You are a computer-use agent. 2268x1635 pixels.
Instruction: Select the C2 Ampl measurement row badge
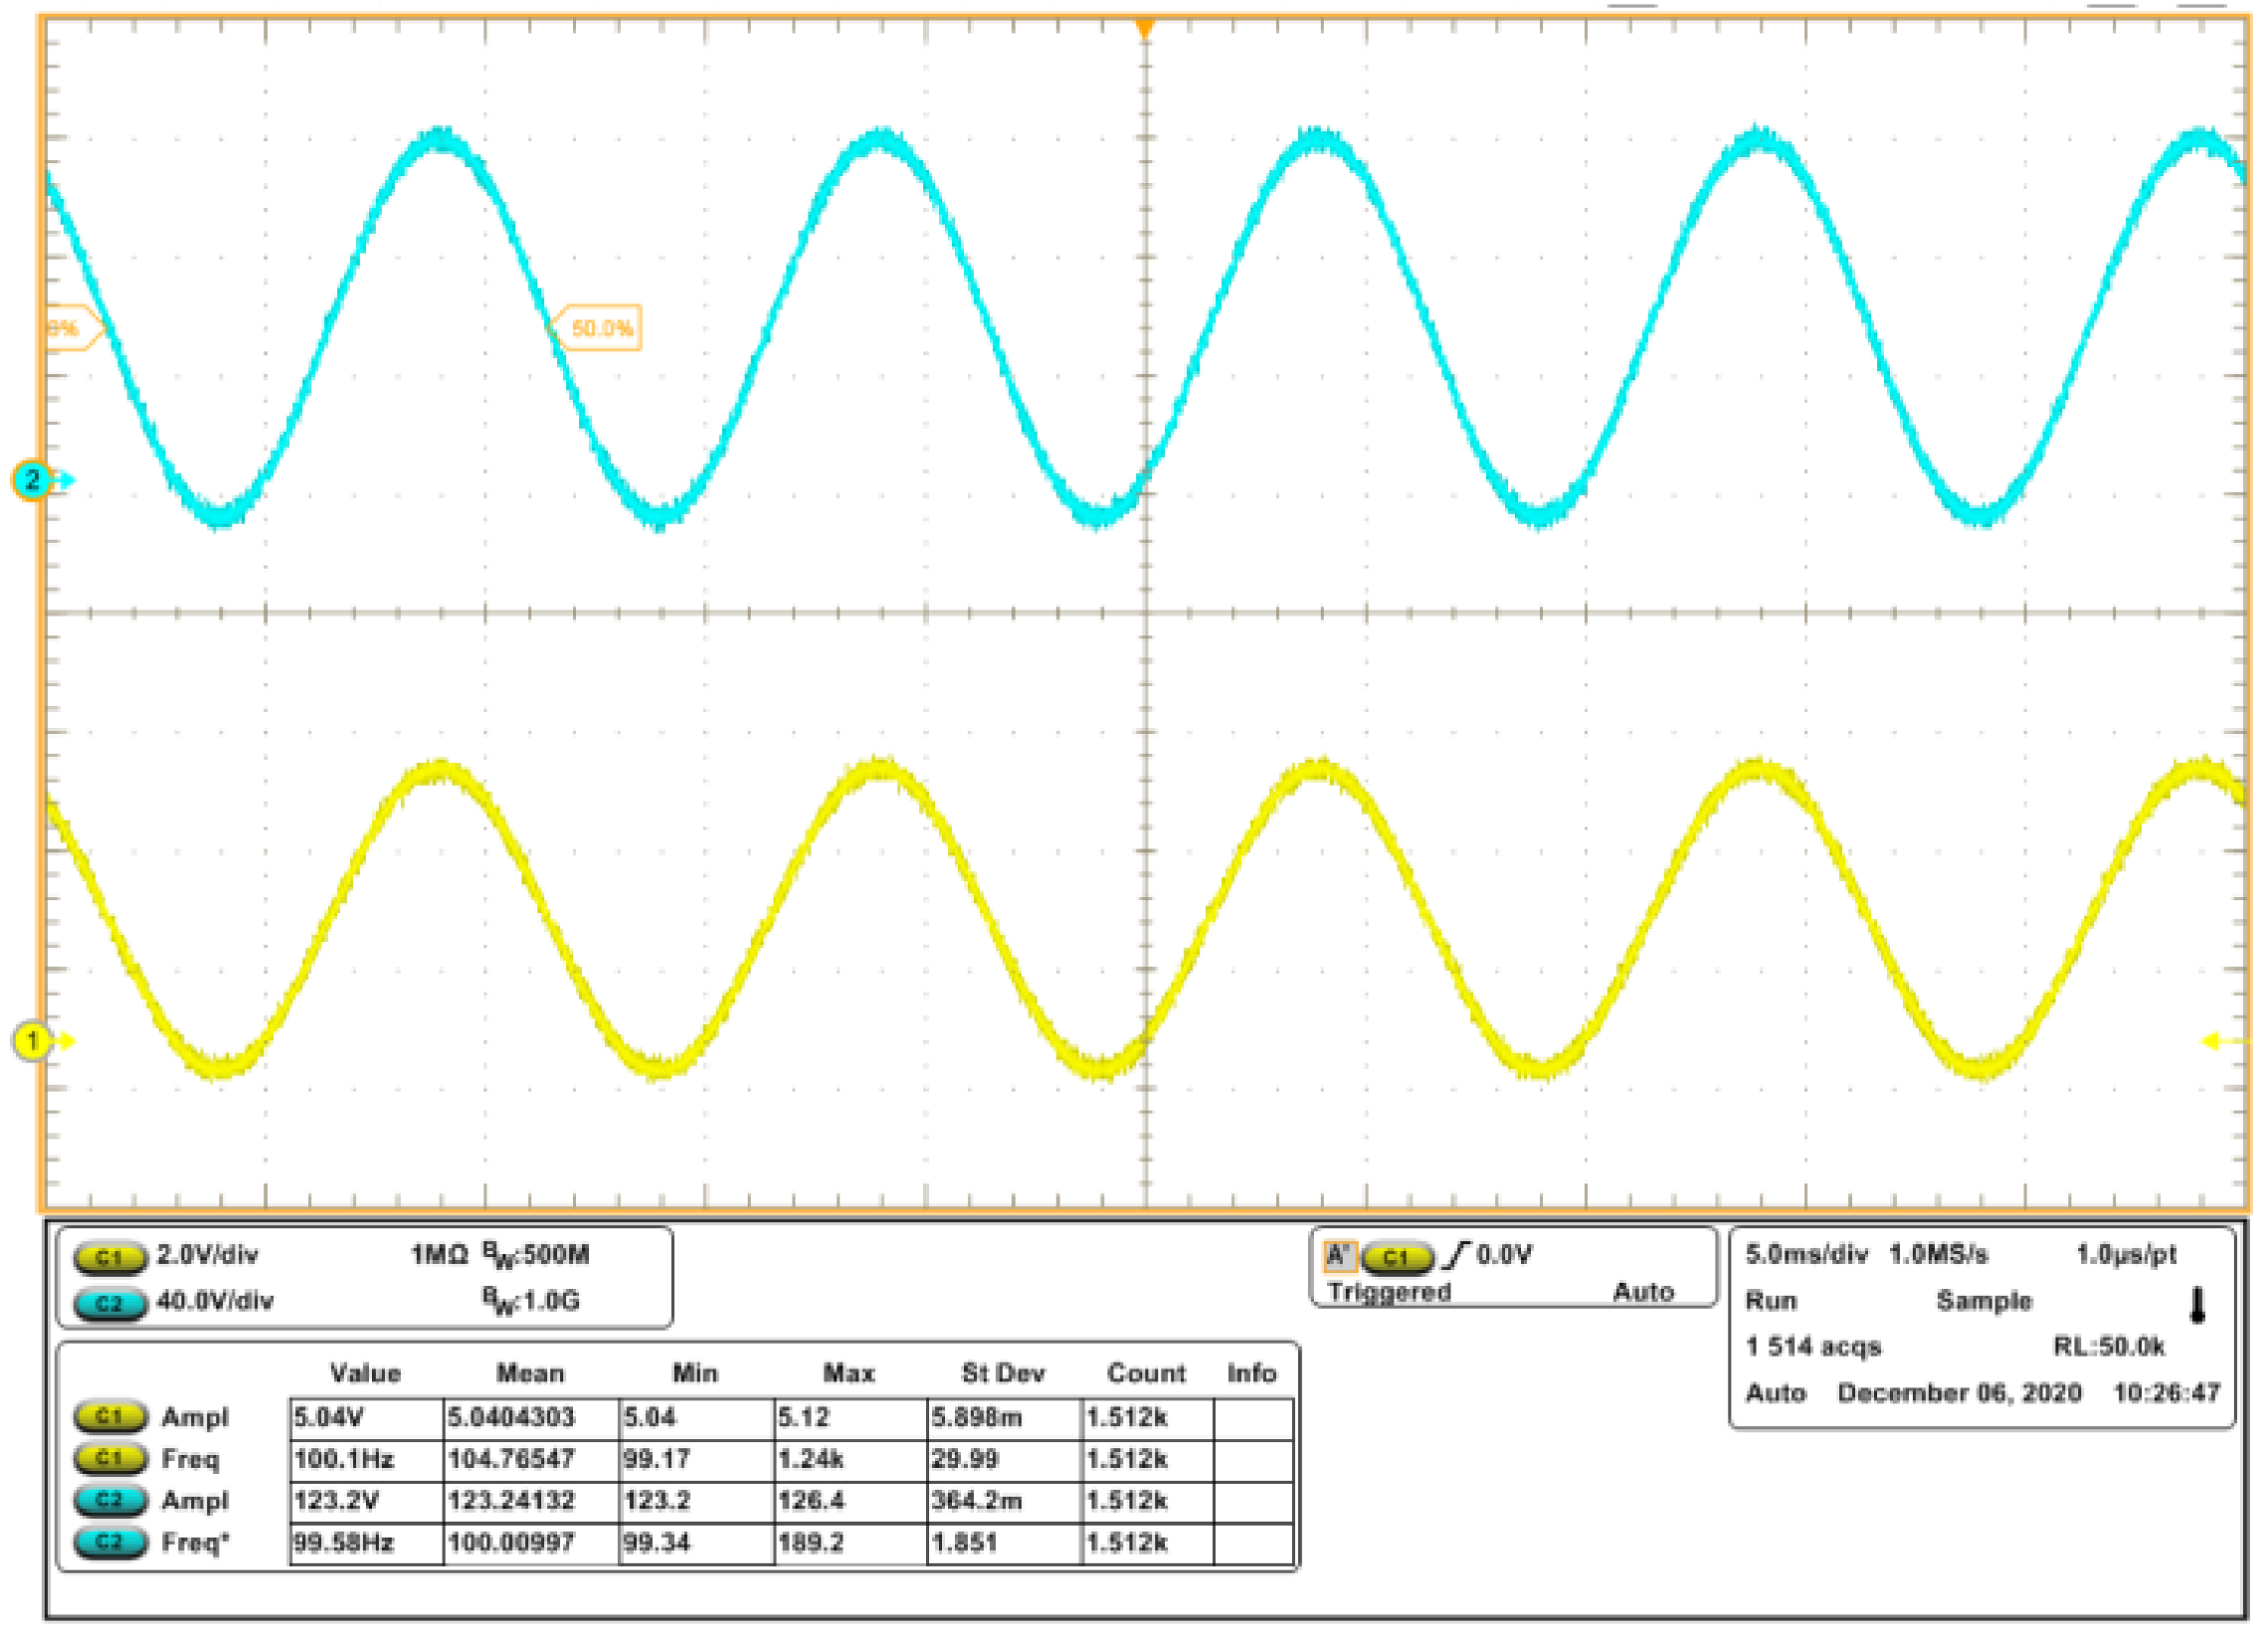109,1500
